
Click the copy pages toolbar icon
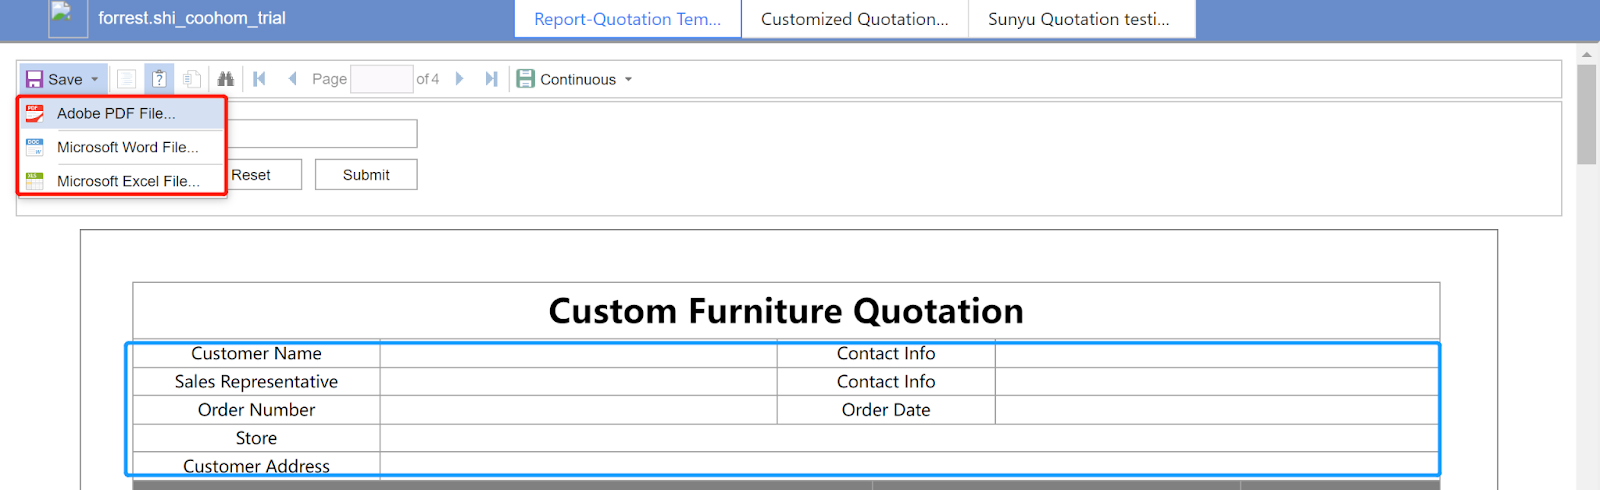[192, 79]
